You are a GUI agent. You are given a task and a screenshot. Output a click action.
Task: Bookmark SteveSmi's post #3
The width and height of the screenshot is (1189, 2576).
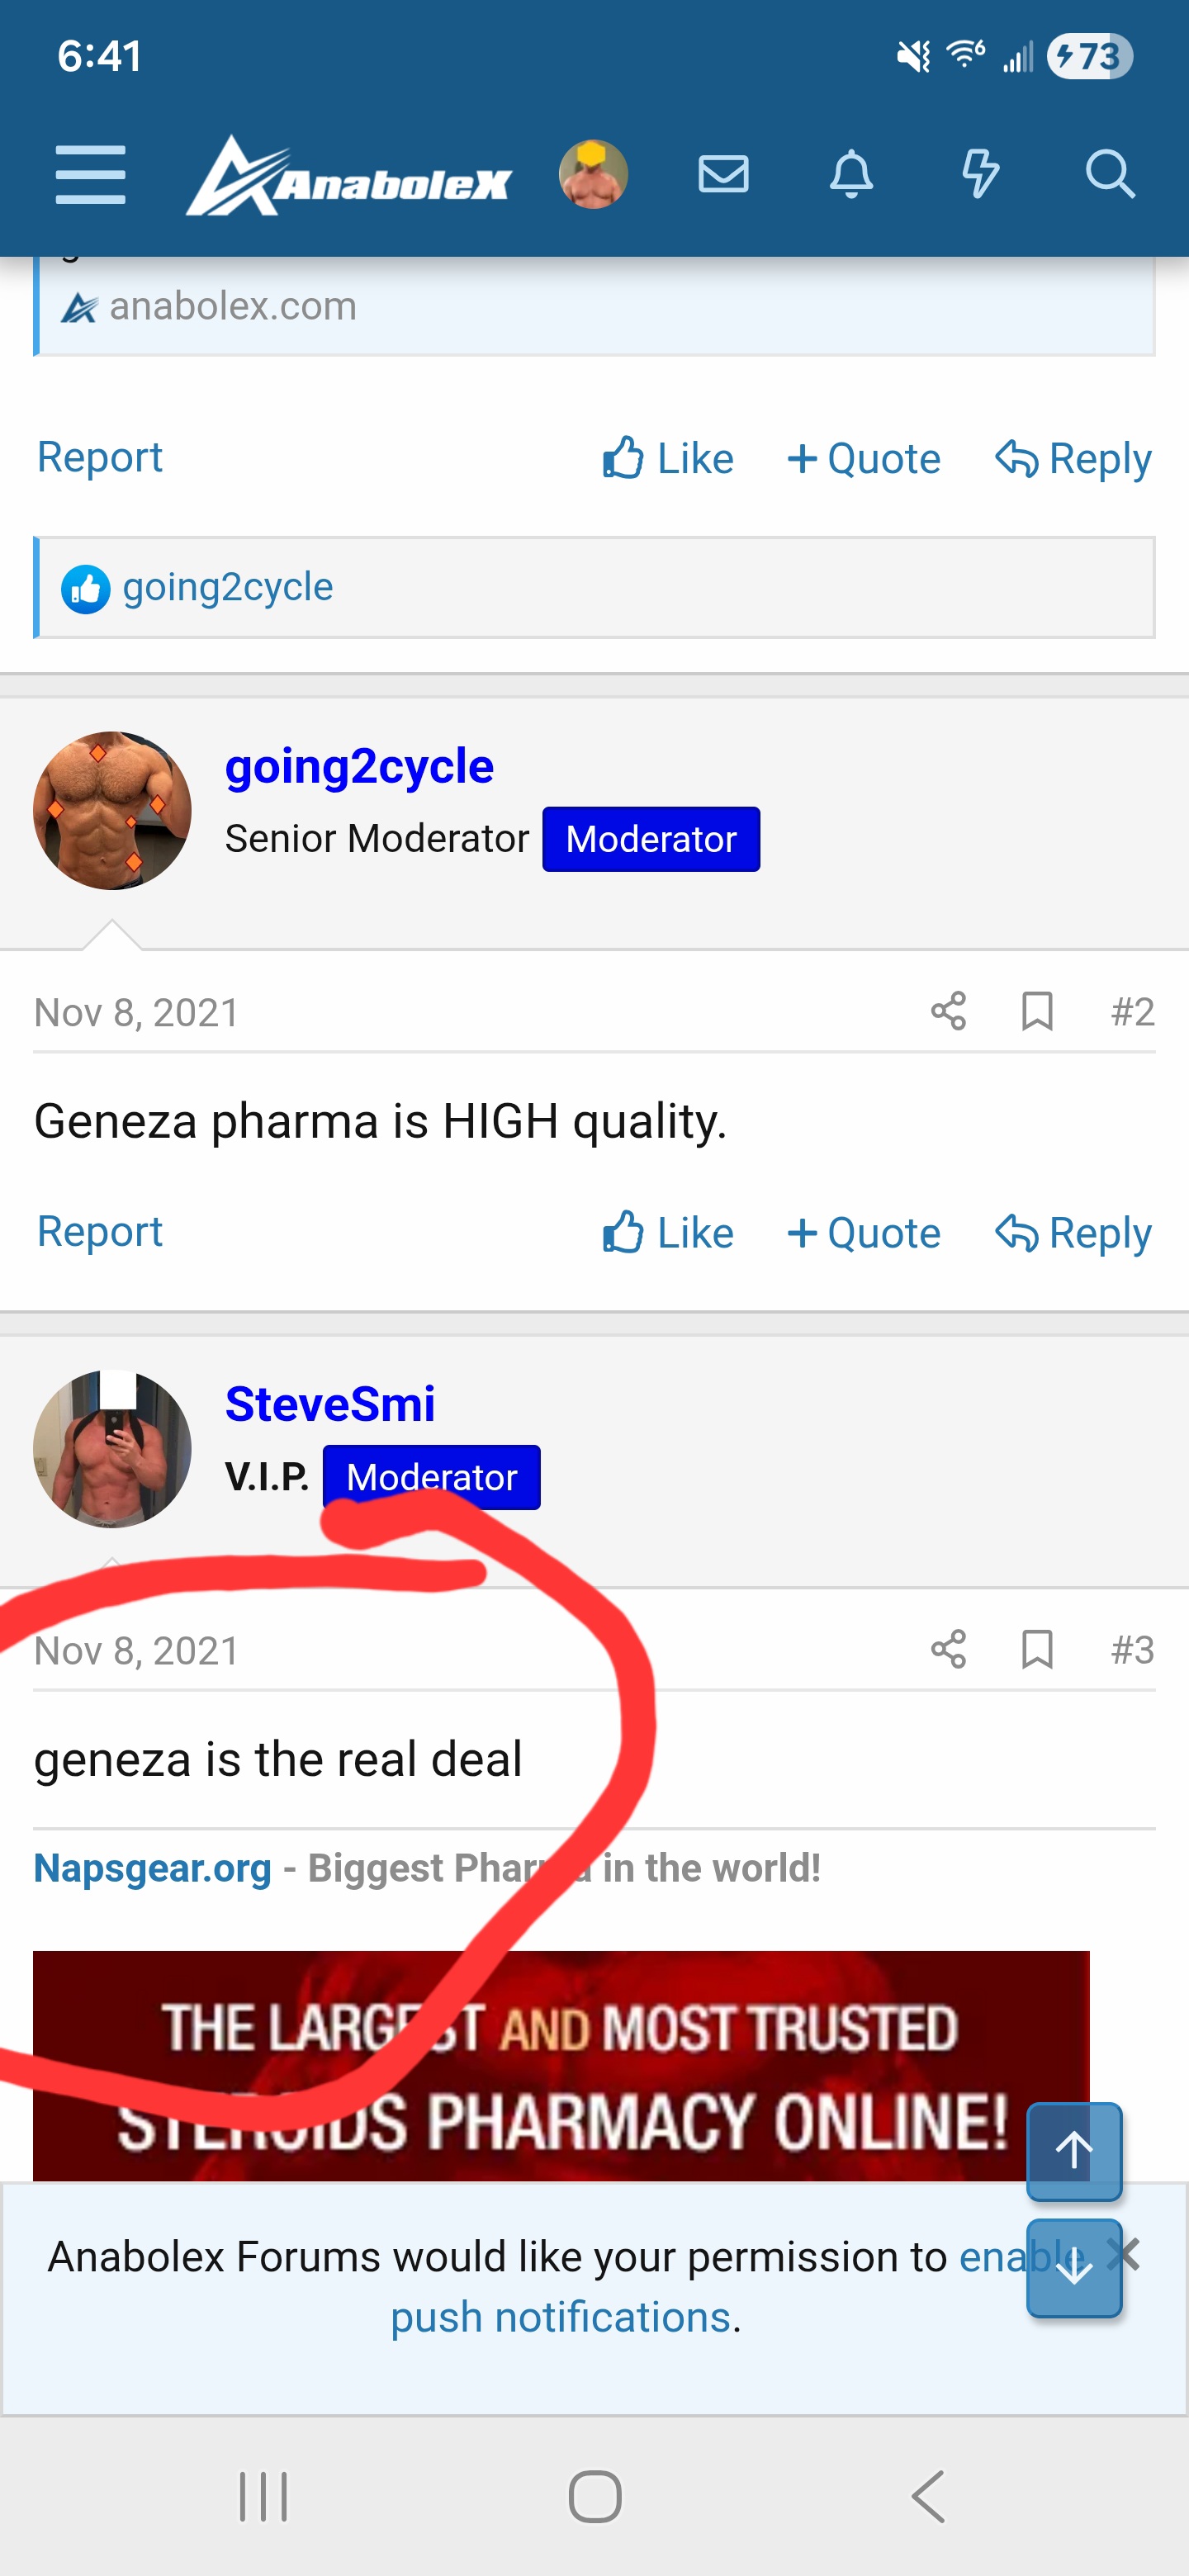[1037, 1649]
